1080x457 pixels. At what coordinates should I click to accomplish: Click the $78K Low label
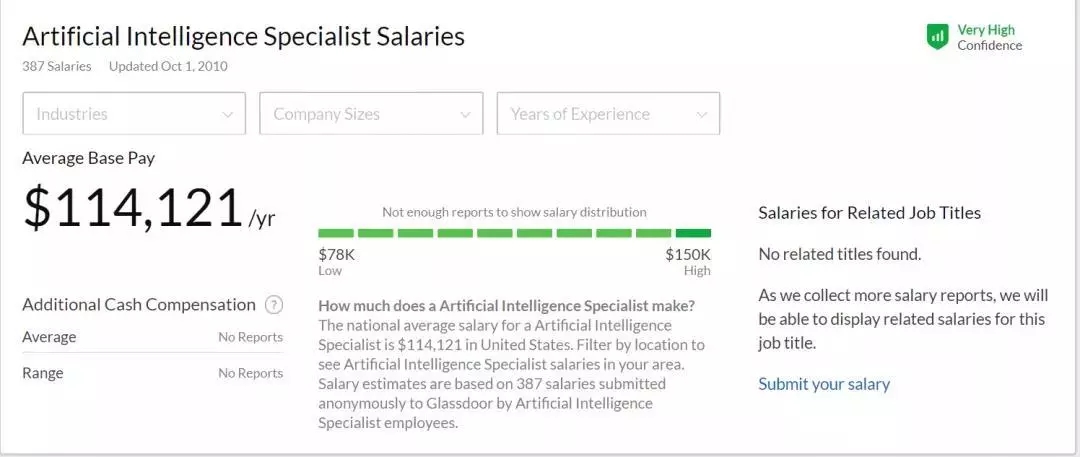336,261
